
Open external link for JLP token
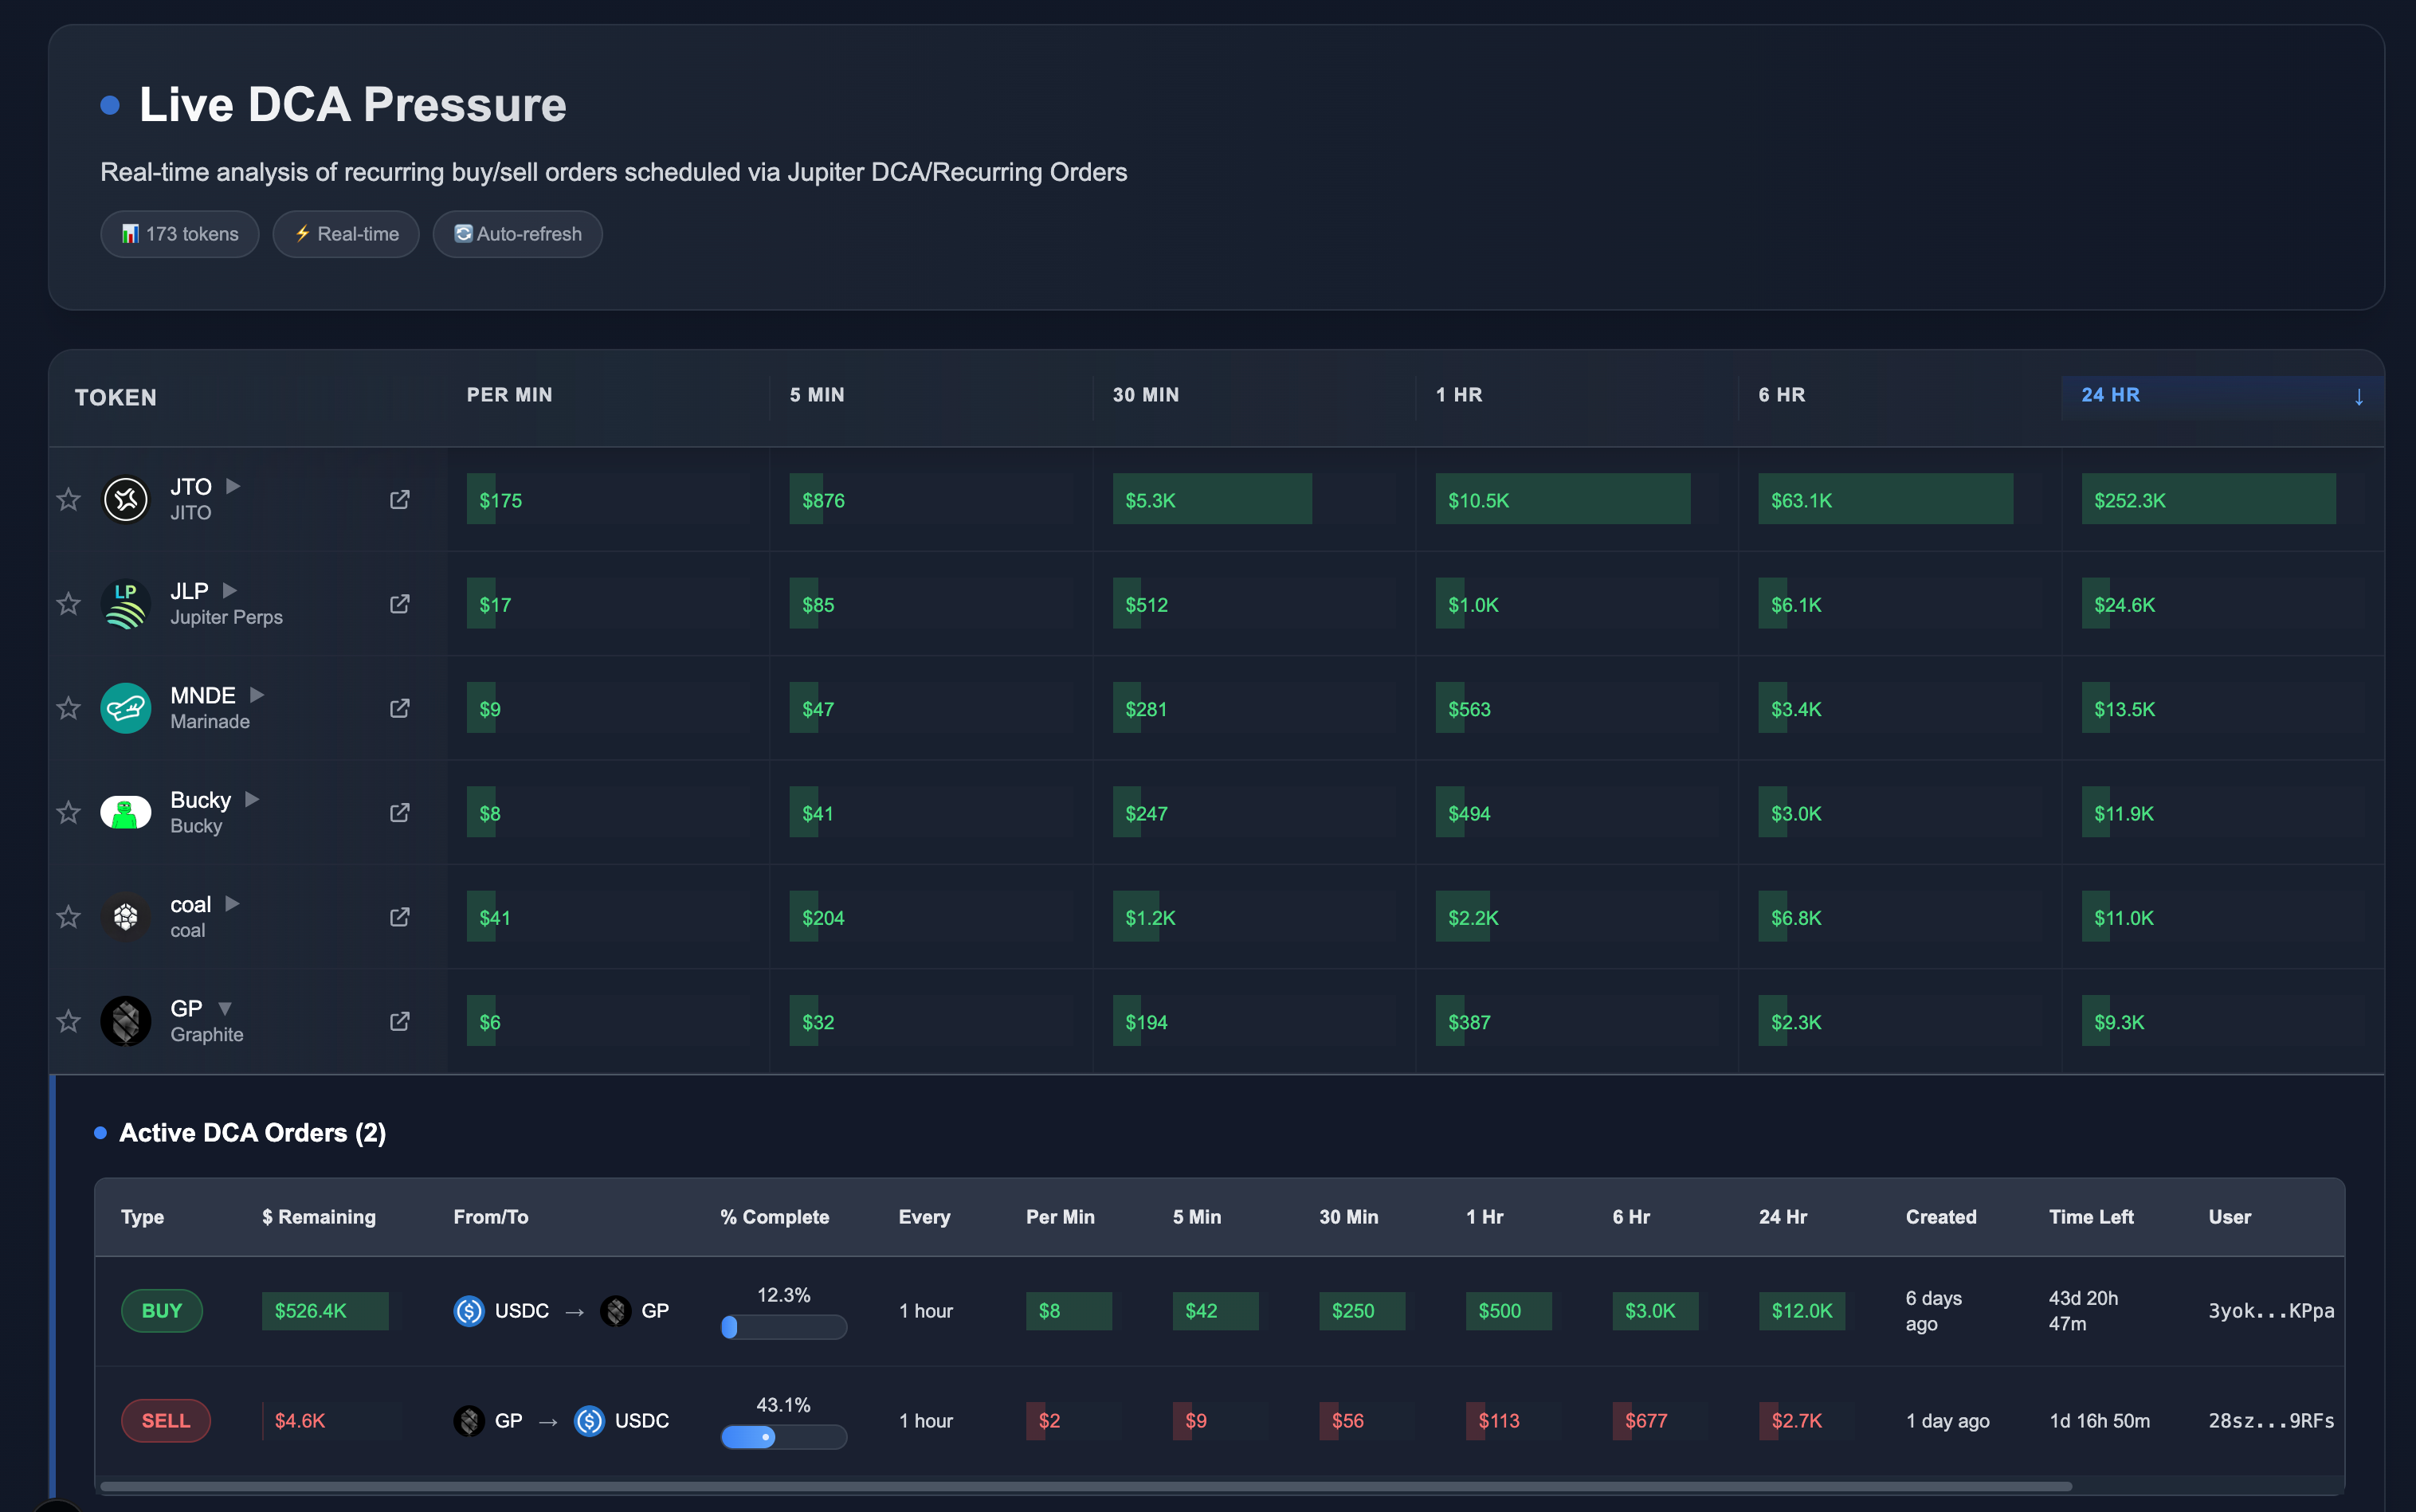click(x=400, y=604)
